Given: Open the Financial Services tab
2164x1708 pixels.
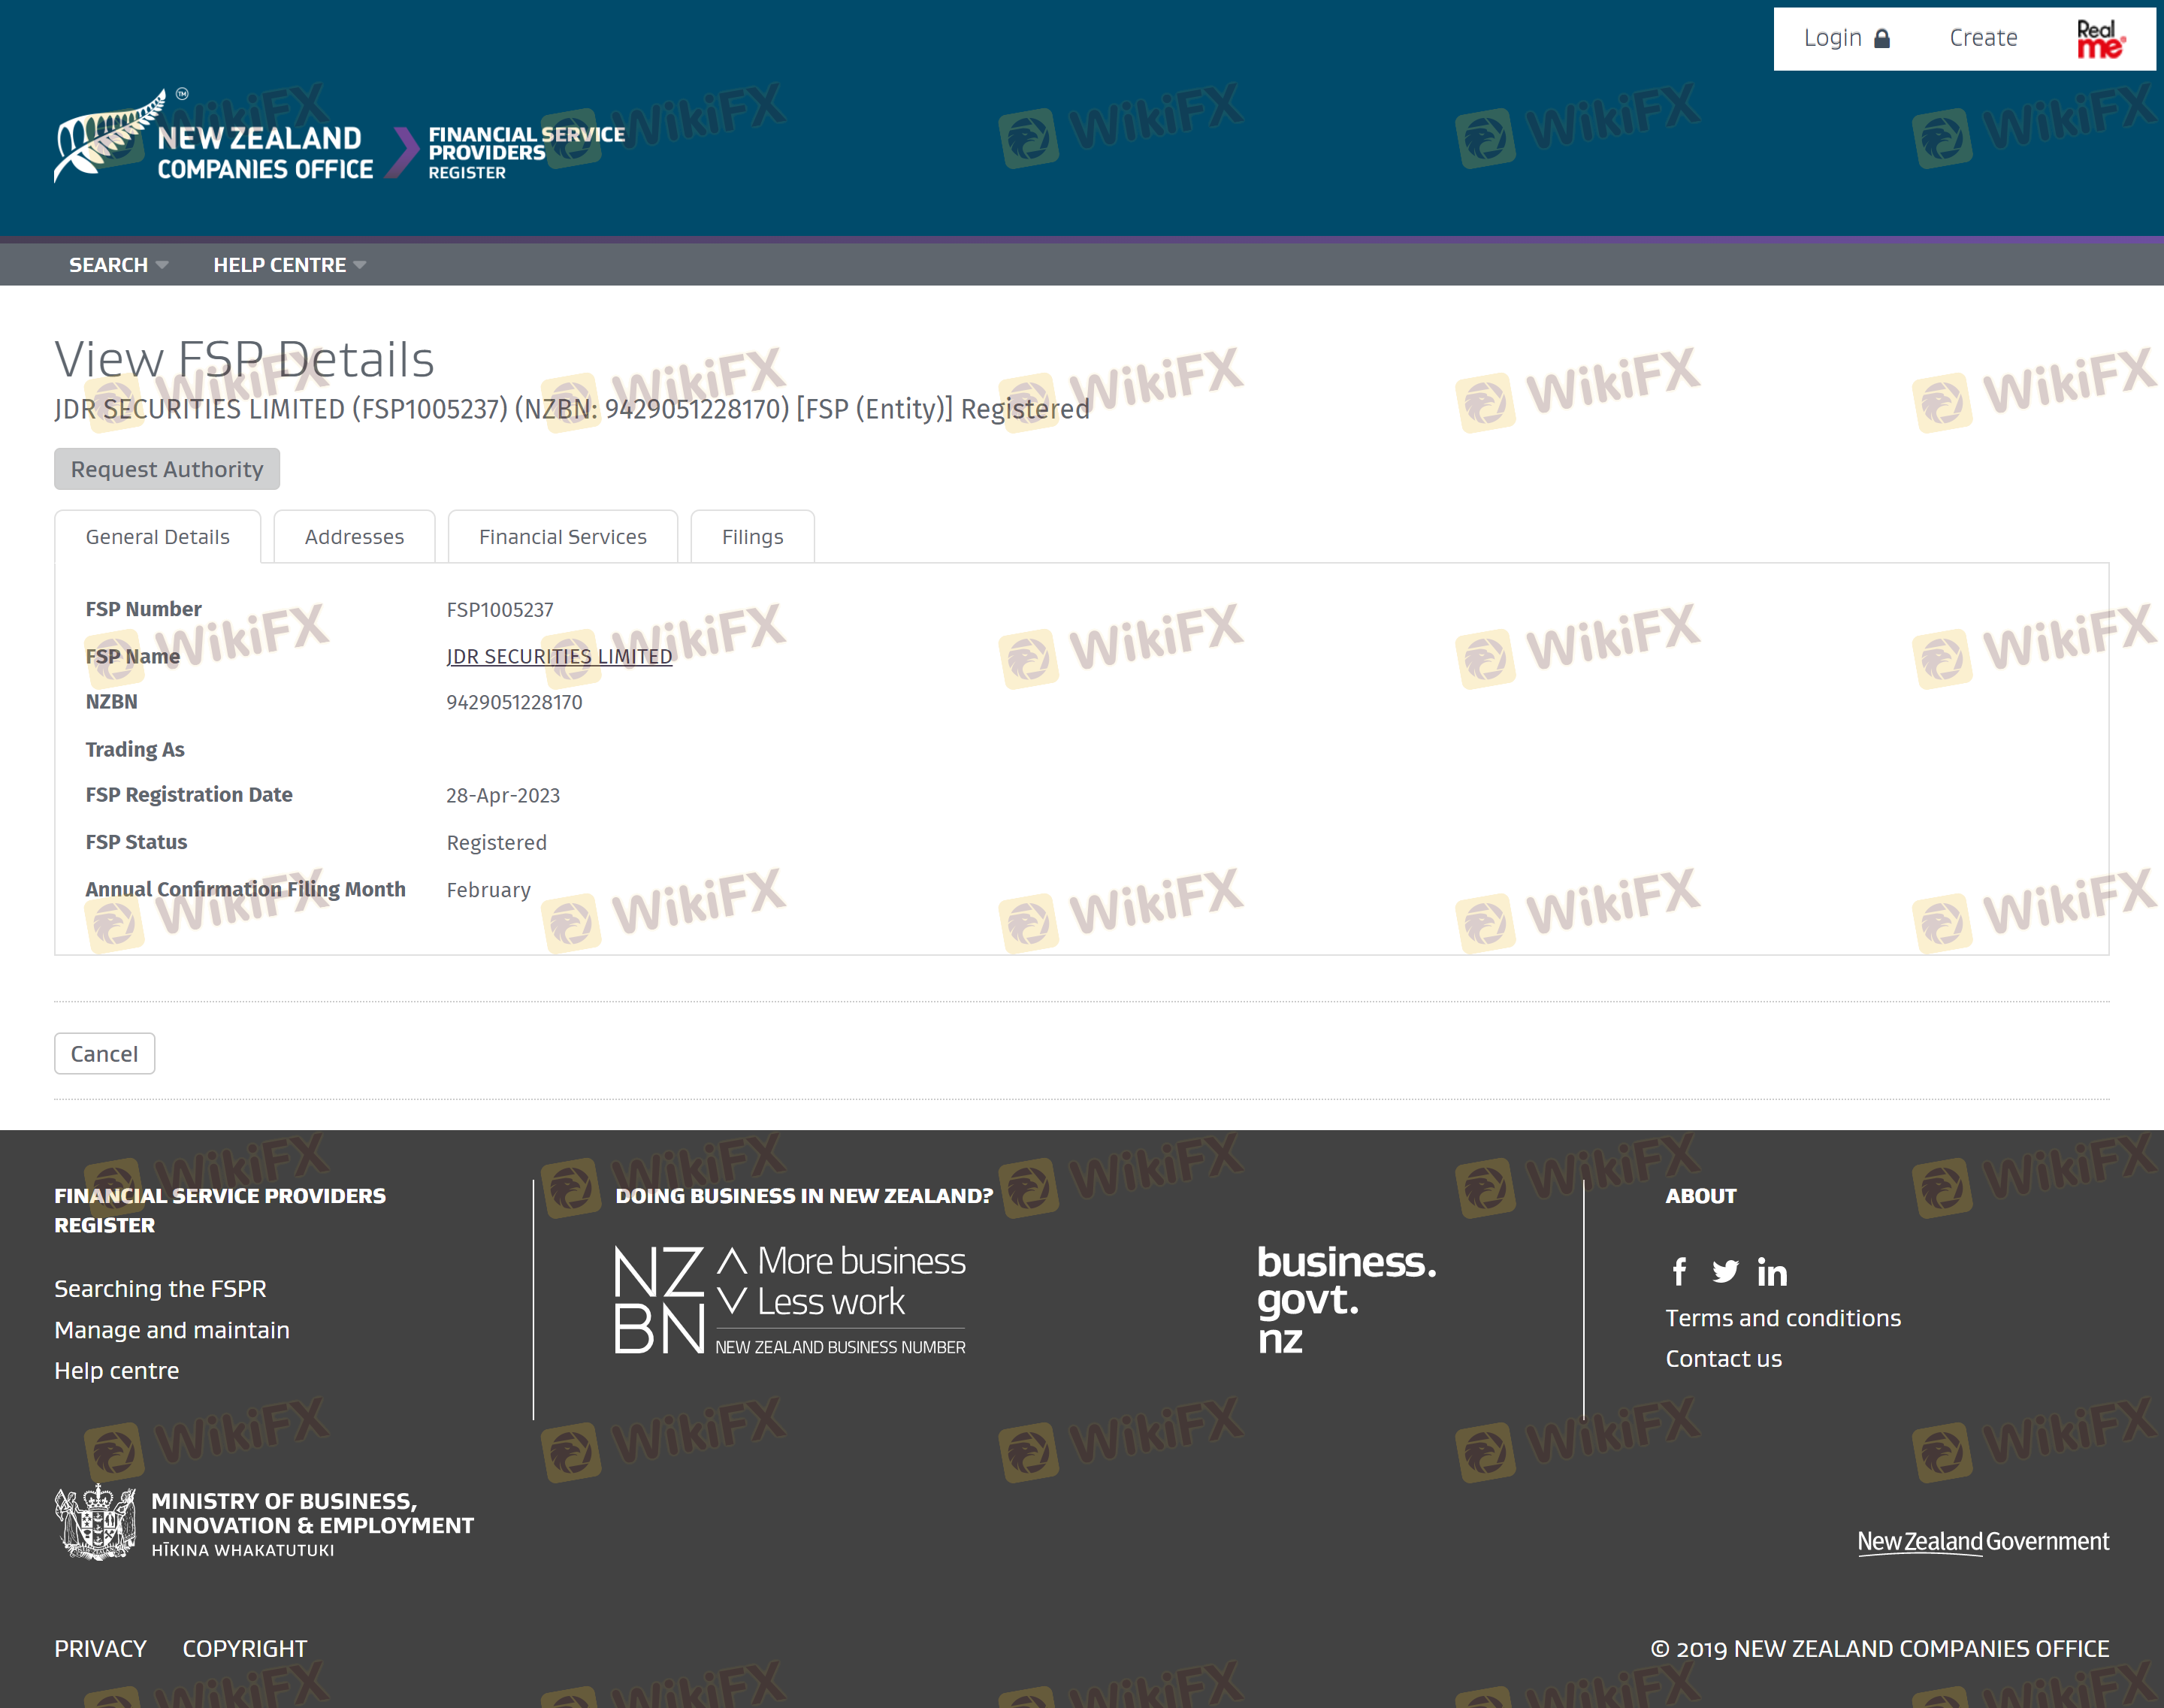Looking at the screenshot, I should [562, 537].
